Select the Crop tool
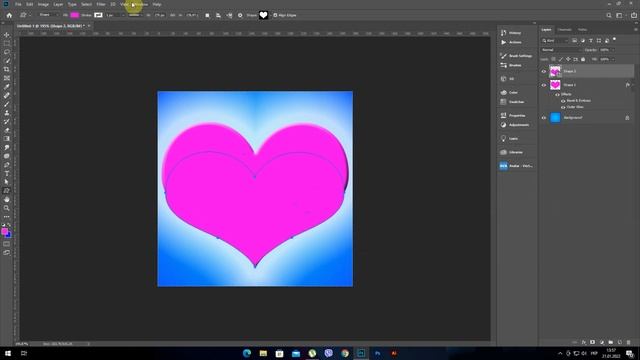This screenshot has height=360, width=640. [x=7, y=69]
